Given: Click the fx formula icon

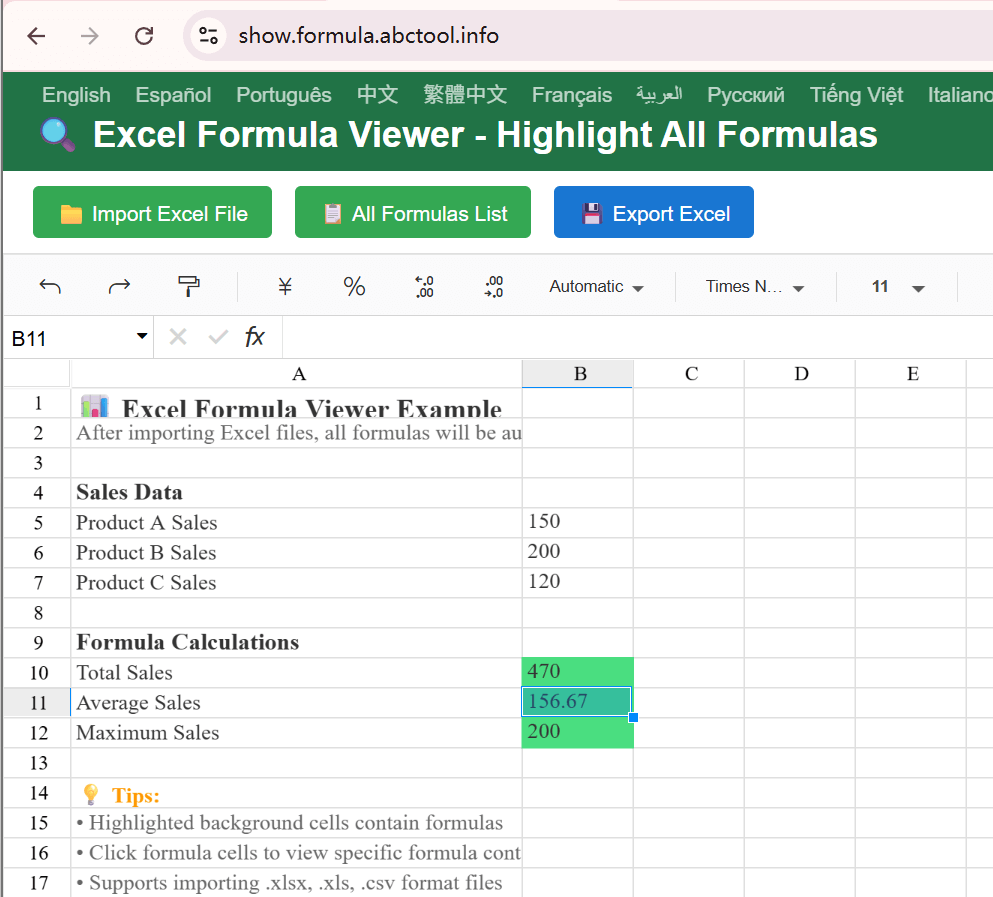Looking at the screenshot, I should tap(255, 337).
